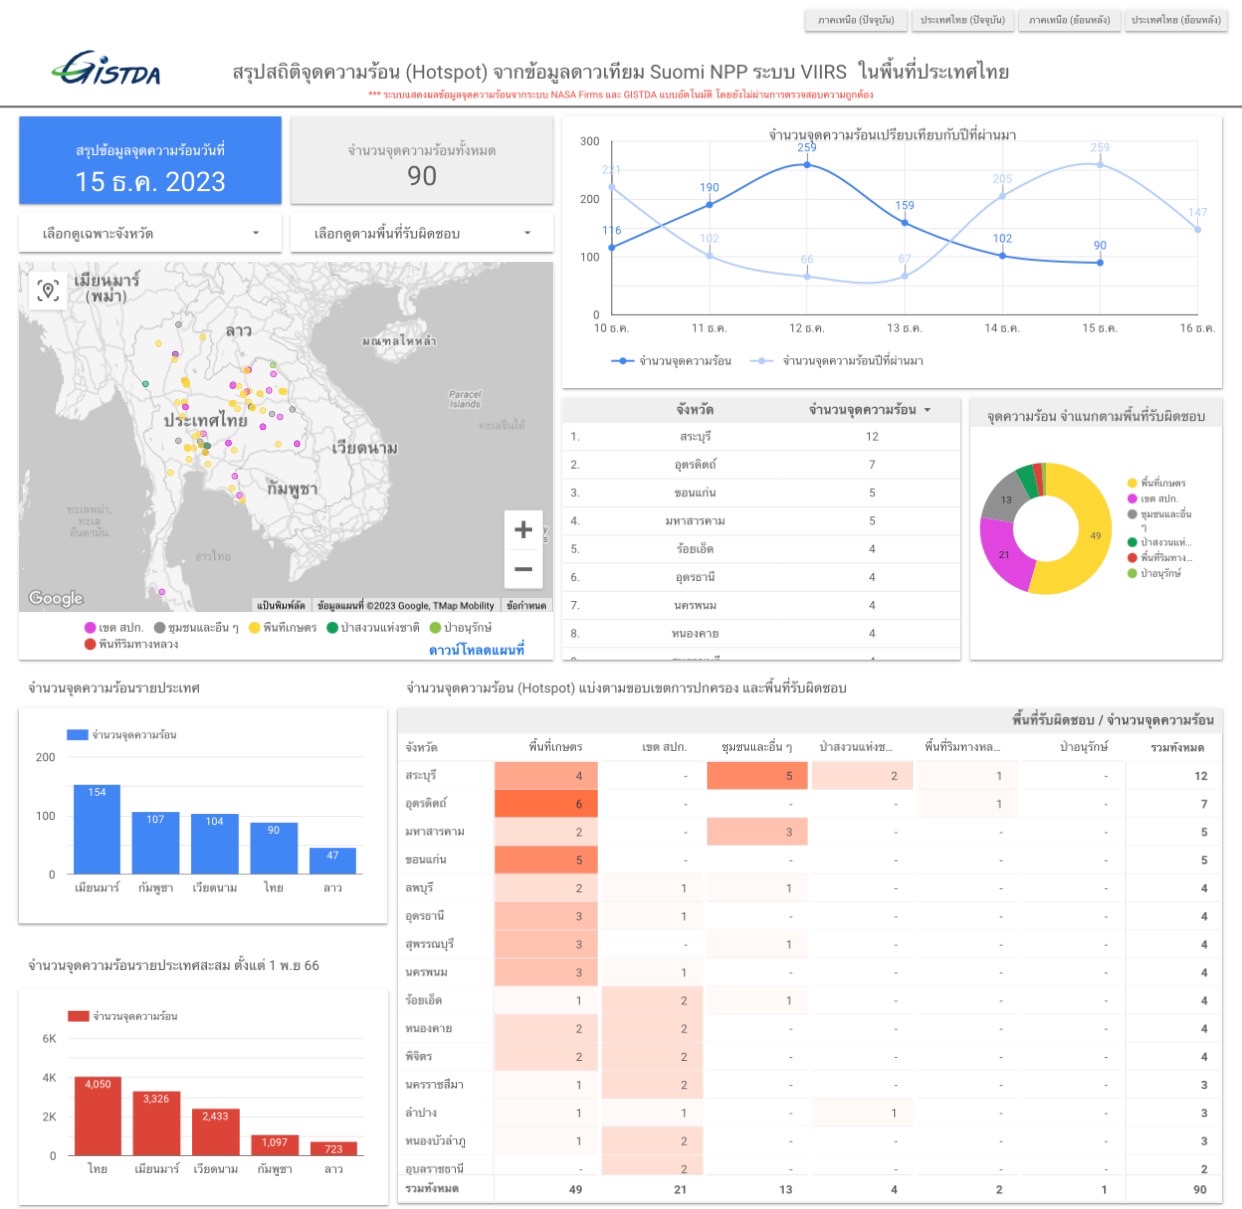Viewport: 1242px width, 1209px height.
Task: Click the red bar legend icon จำนวนจุดความร้อน
Action: 78,1016
